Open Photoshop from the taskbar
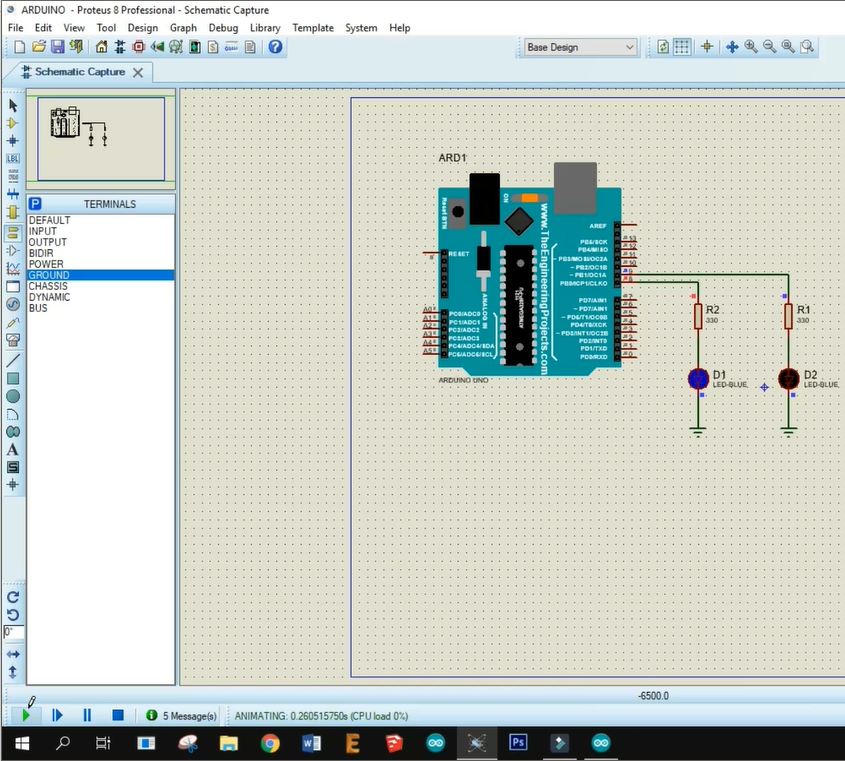 click(x=518, y=743)
